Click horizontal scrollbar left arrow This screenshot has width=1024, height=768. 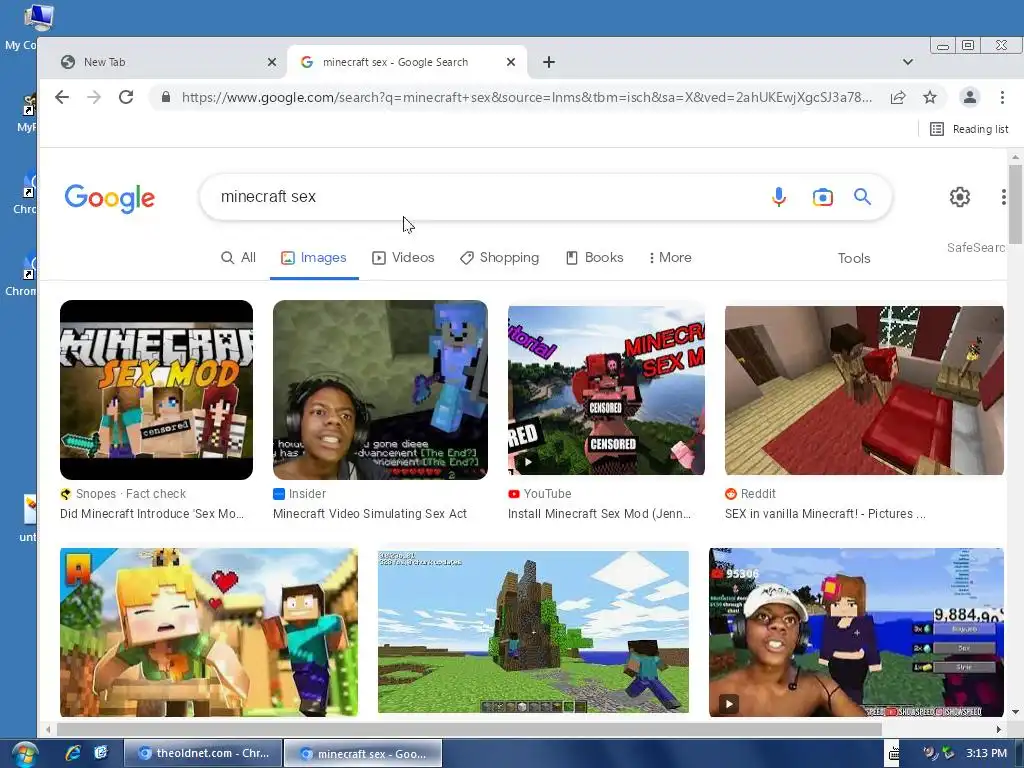48,729
